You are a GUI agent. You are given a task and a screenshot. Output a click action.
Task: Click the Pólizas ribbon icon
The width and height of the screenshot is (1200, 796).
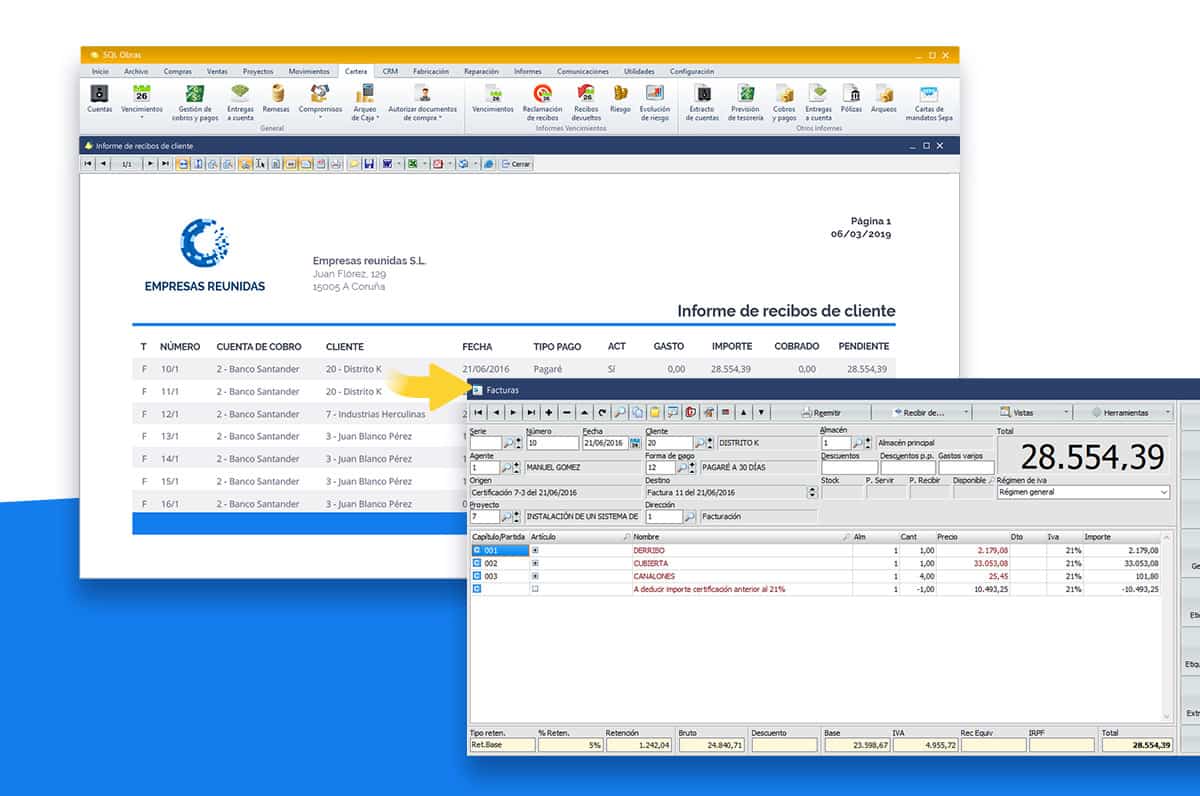pos(851,96)
